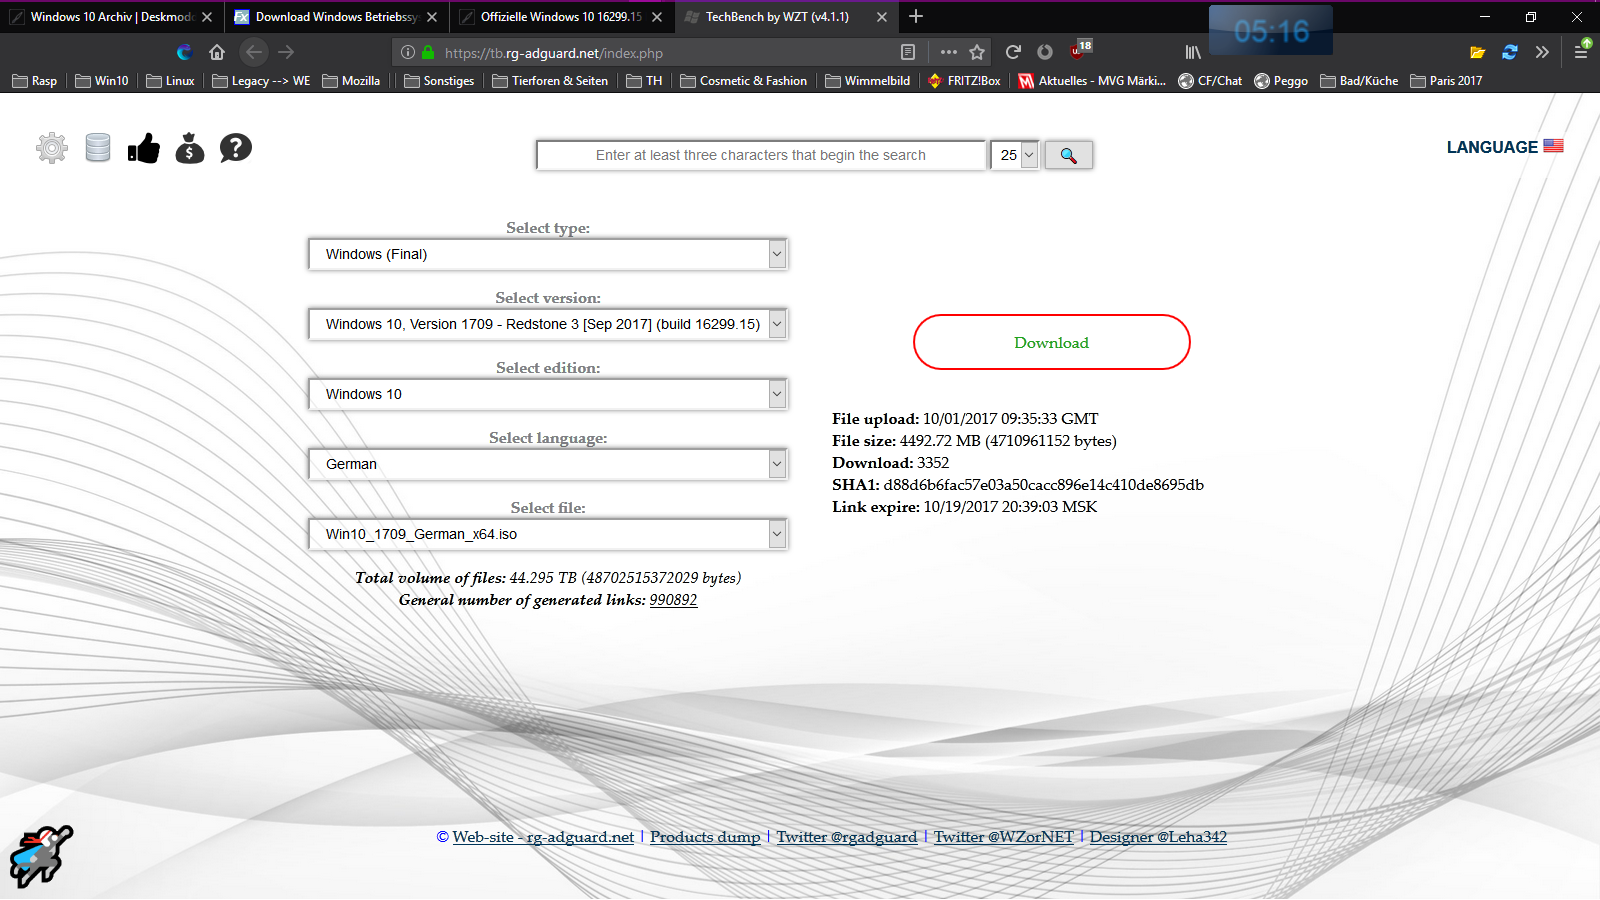Click the LANGUAGE label
Image resolution: width=1600 pixels, height=900 pixels.
click(1492, 147)
